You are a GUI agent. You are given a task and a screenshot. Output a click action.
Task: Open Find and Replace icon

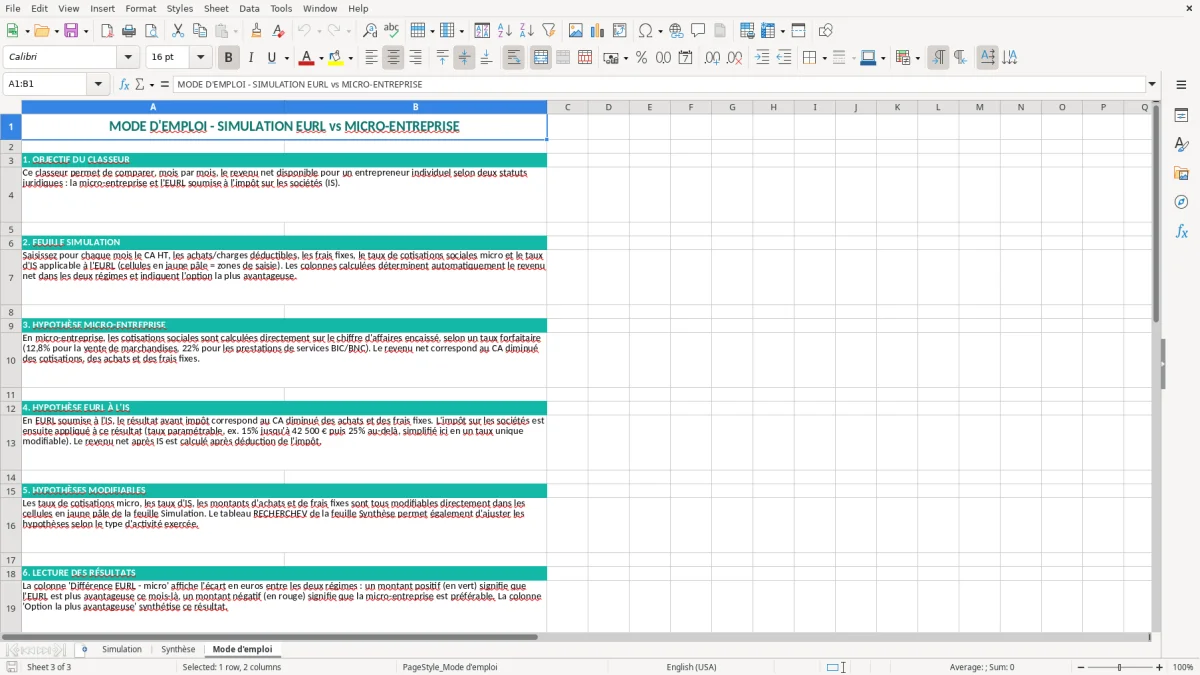370,31
